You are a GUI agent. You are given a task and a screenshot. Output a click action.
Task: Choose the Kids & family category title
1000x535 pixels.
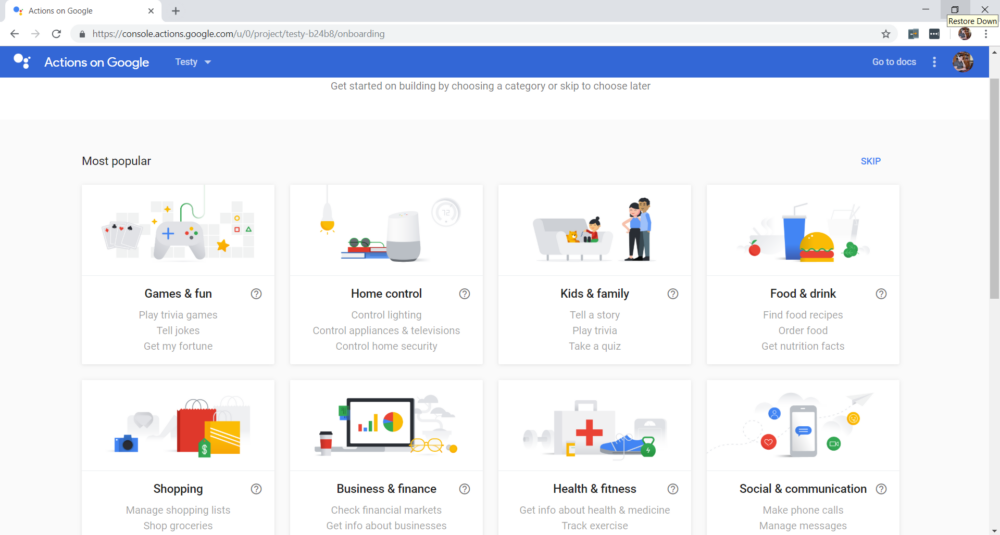point(594,294)
